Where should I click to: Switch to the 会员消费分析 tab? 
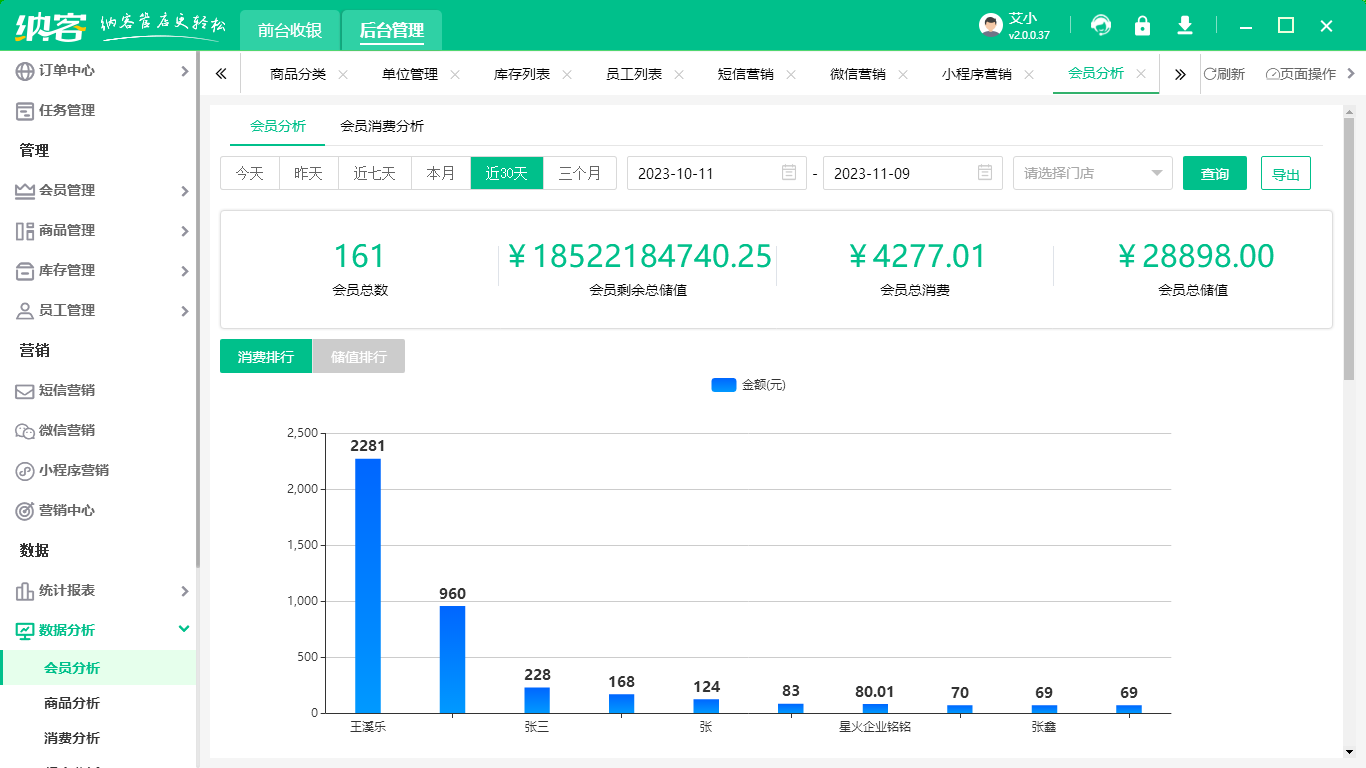[x=382, y=126]
